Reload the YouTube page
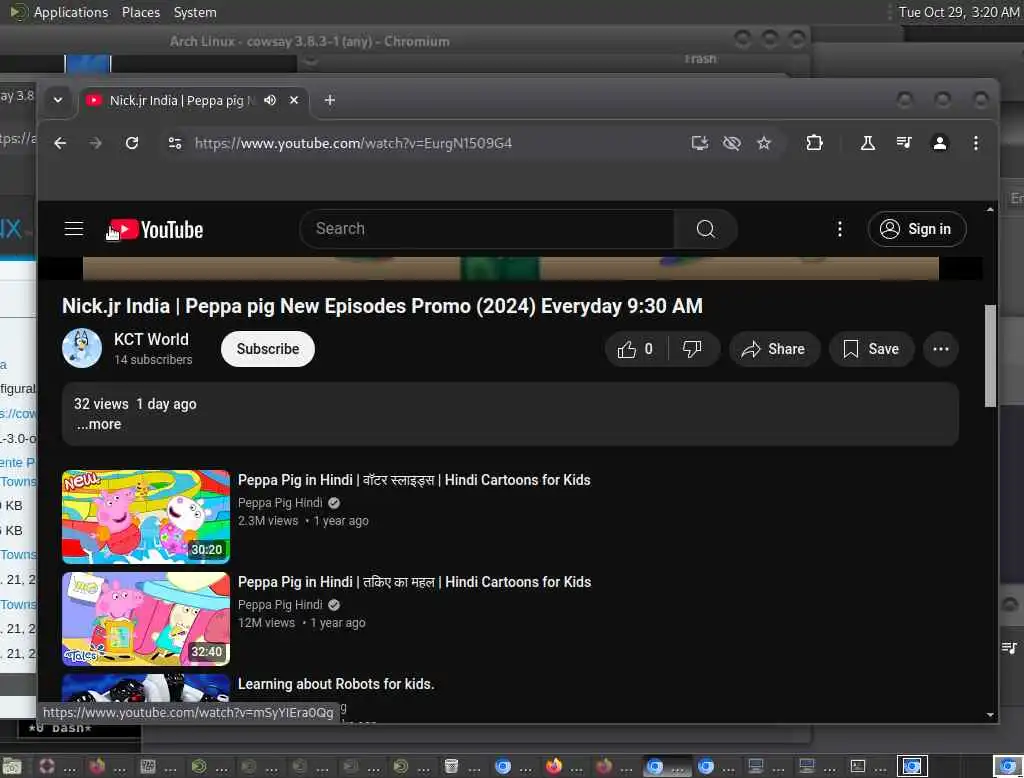 click(x=132, y=143)
